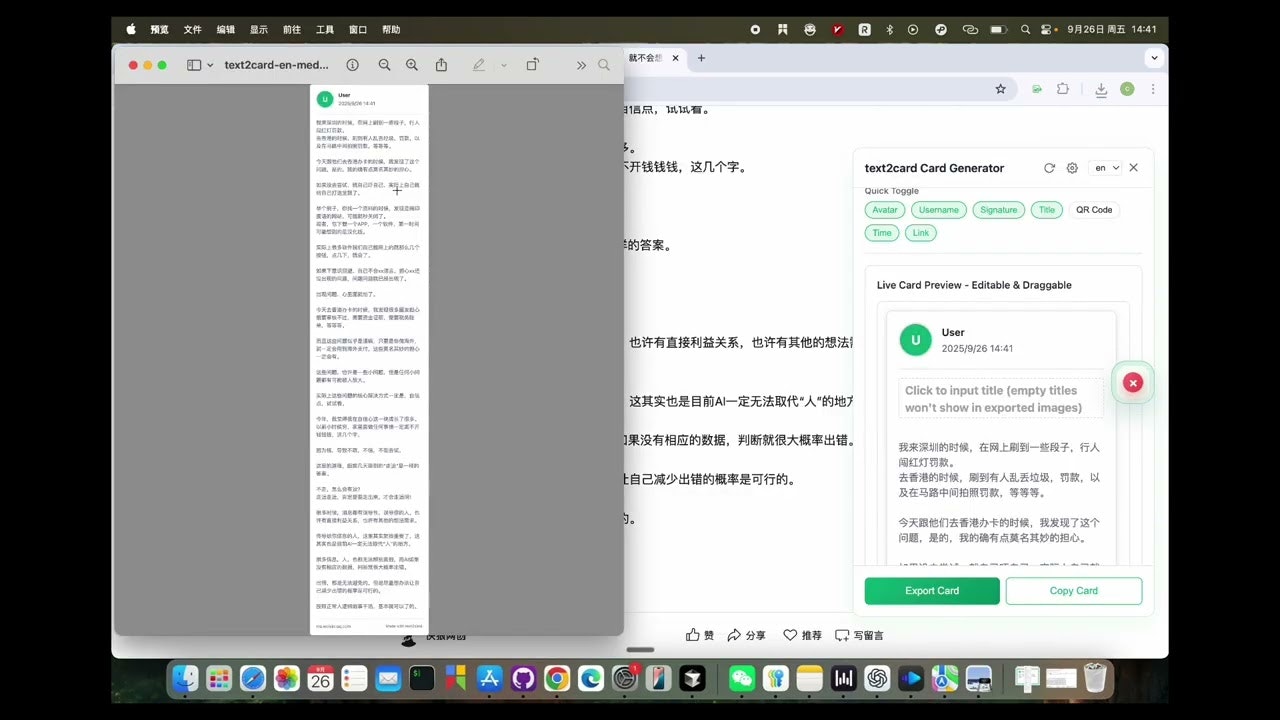Open the Chrome profile avatar
The width and height of the screenshot is (1280, 720).
pyautogui.click(x=1127, y=89)
